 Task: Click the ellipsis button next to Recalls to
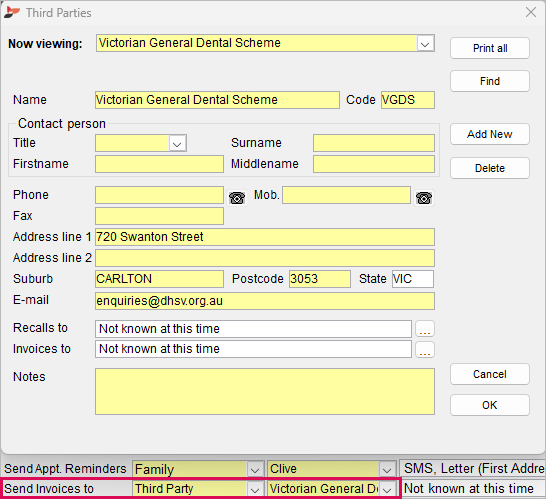click(x=425, y=329)
